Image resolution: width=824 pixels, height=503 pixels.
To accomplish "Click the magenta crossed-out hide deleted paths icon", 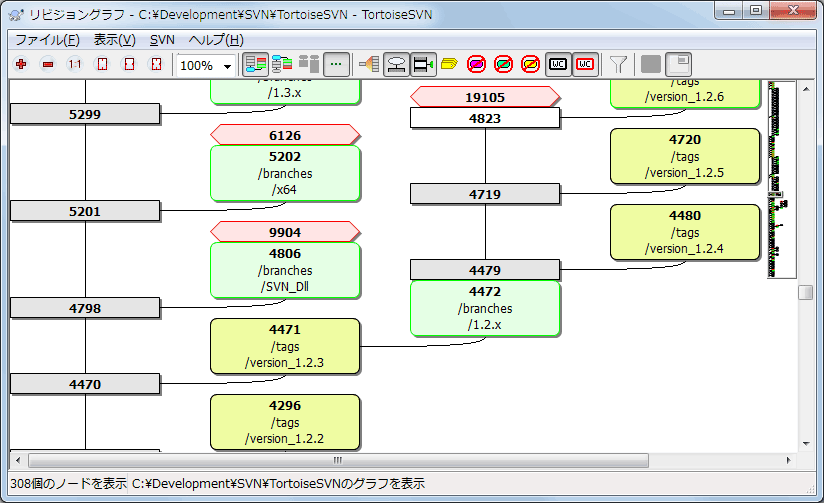I will pyautogui.click(x=477, y=65).
